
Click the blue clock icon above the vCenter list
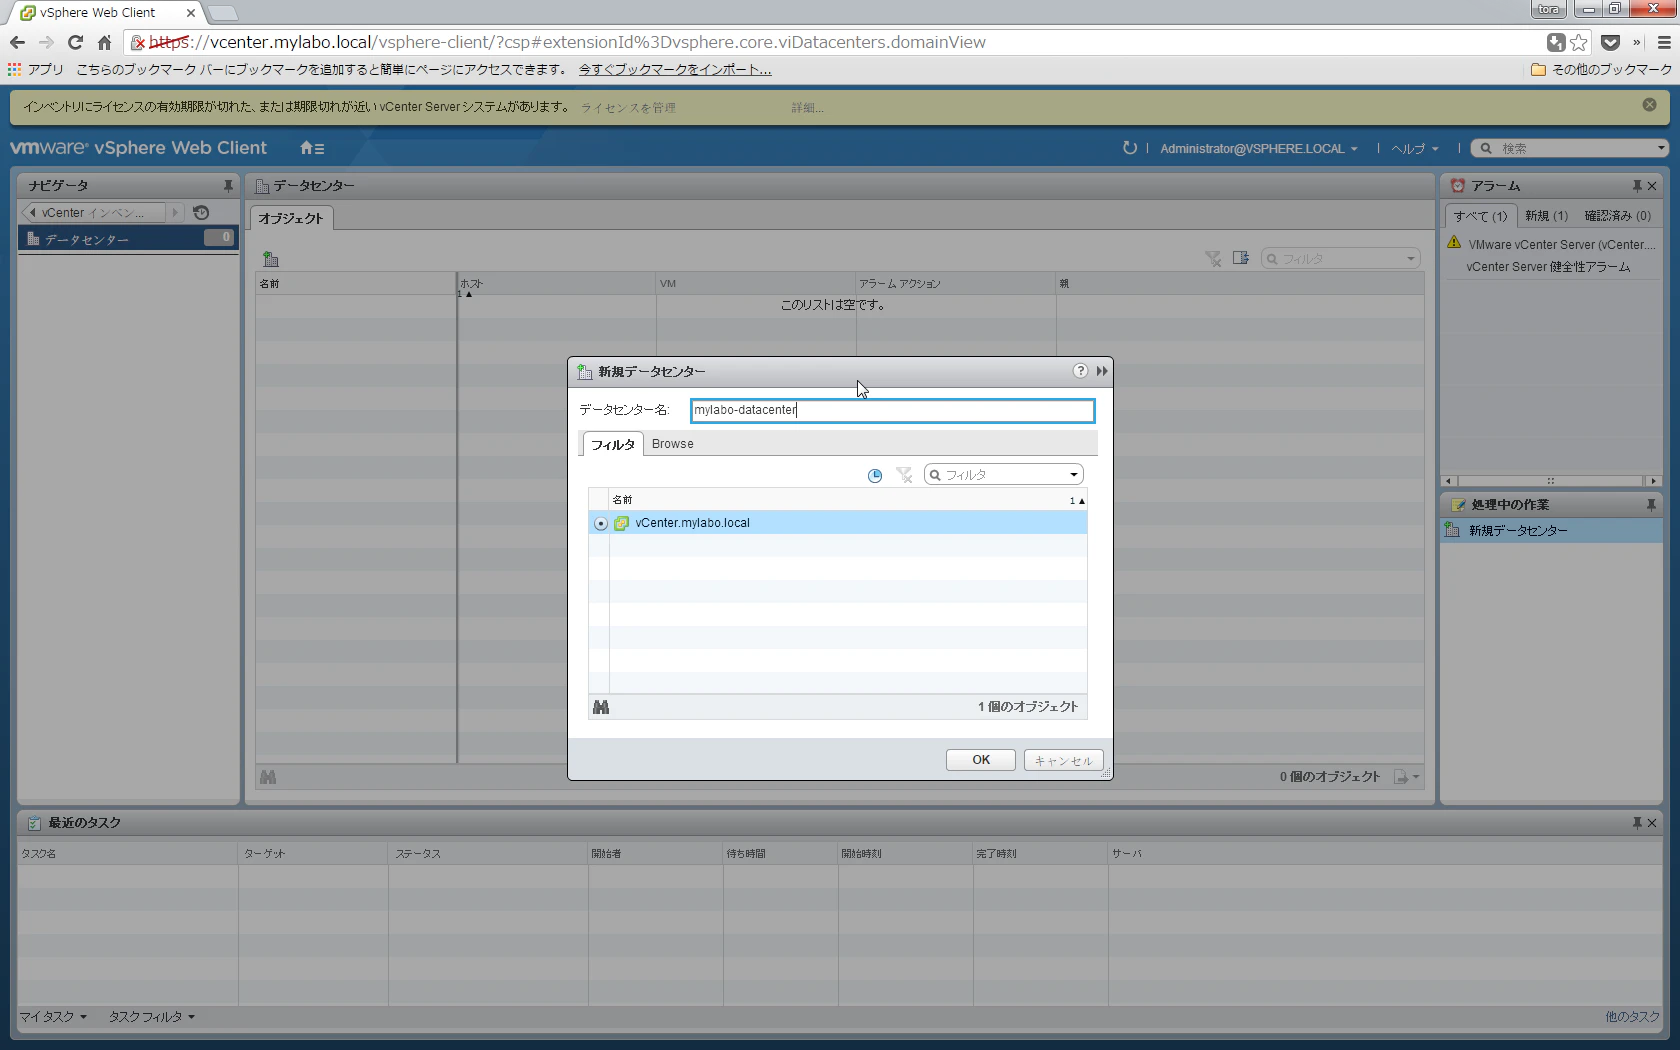pos(875,475)
